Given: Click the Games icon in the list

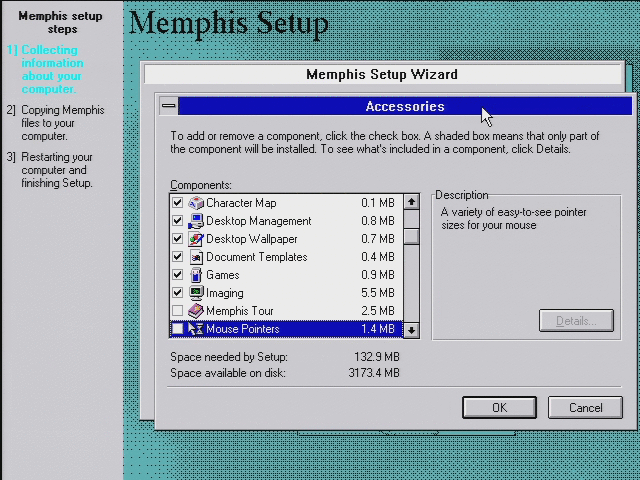Looking at the screenshot, I should point(196,275).
